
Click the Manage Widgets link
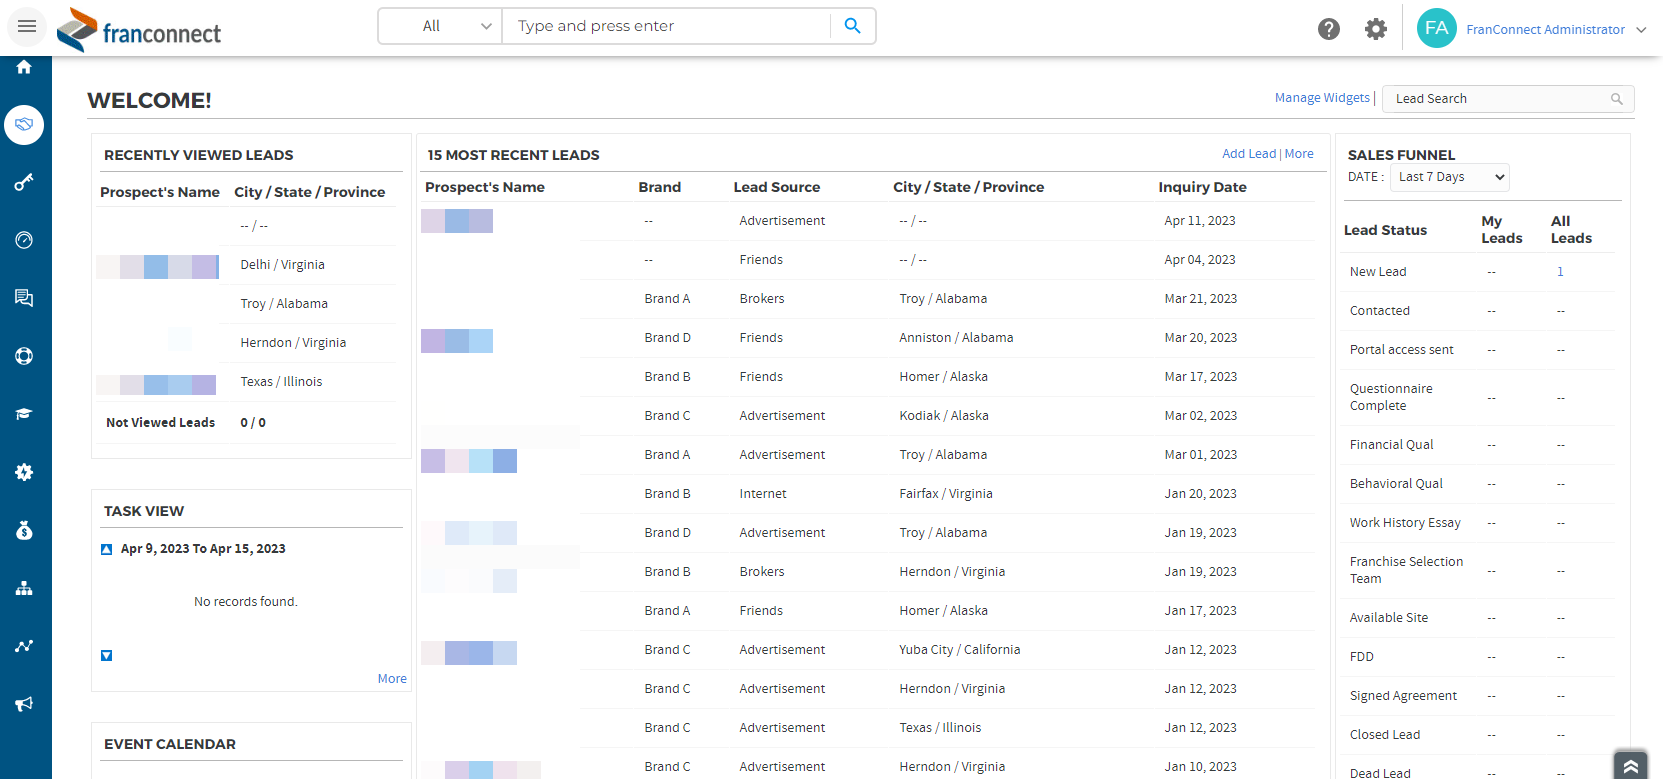1321,98
